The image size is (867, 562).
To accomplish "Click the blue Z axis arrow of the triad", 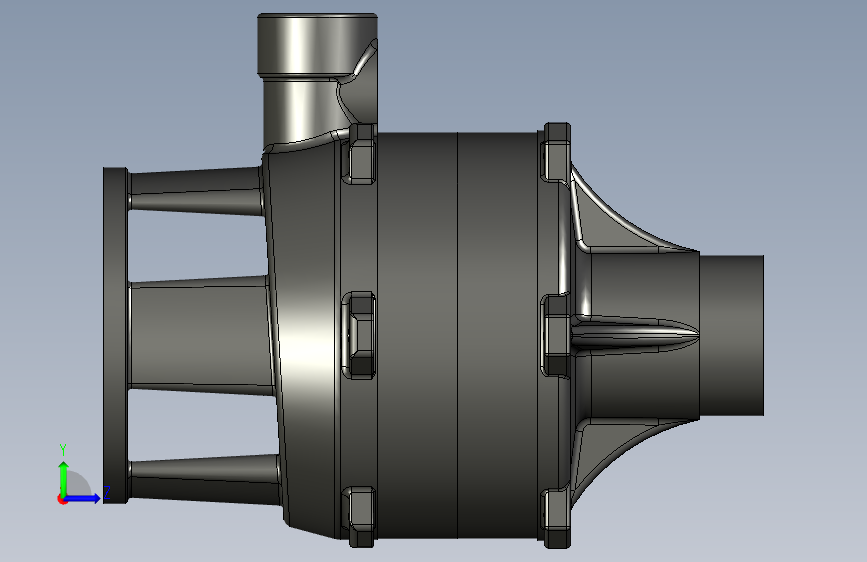I will 83,498.
